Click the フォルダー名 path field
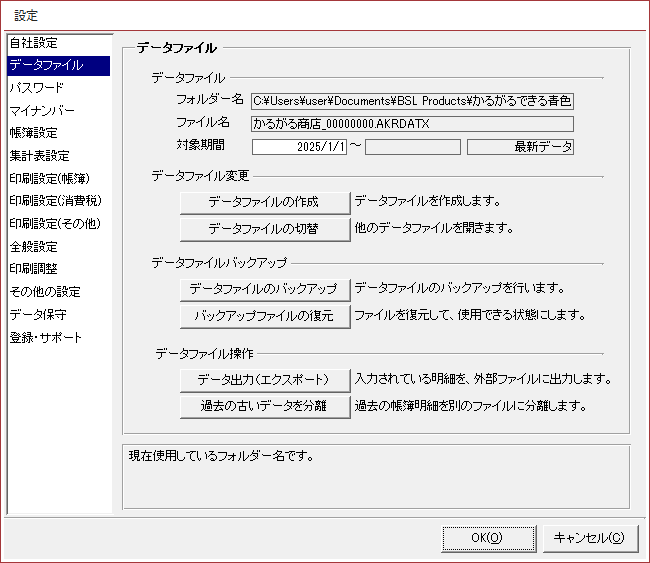 (412, 101)
